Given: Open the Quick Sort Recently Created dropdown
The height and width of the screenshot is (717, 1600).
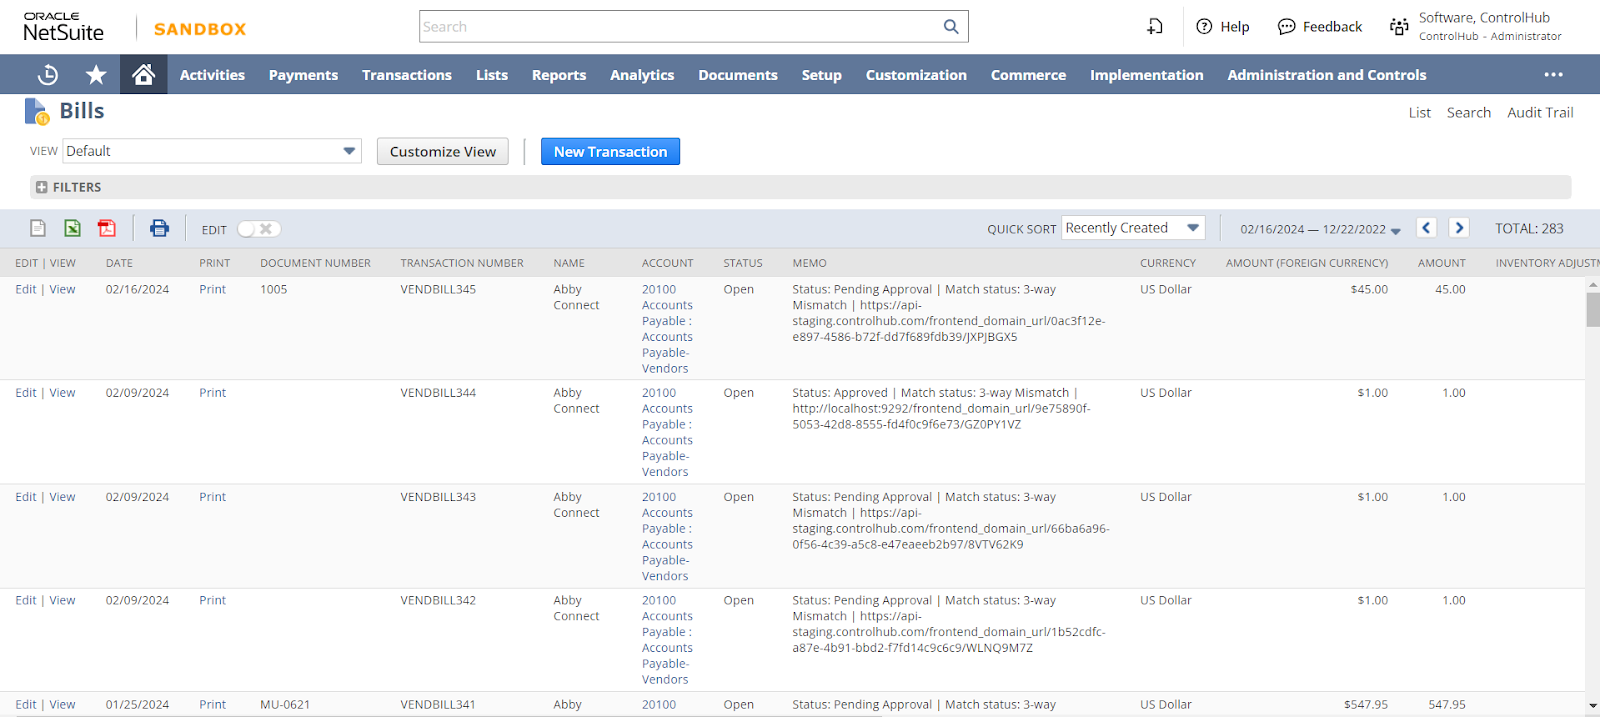Looking at the screenshot, I should coord(1133,228).
